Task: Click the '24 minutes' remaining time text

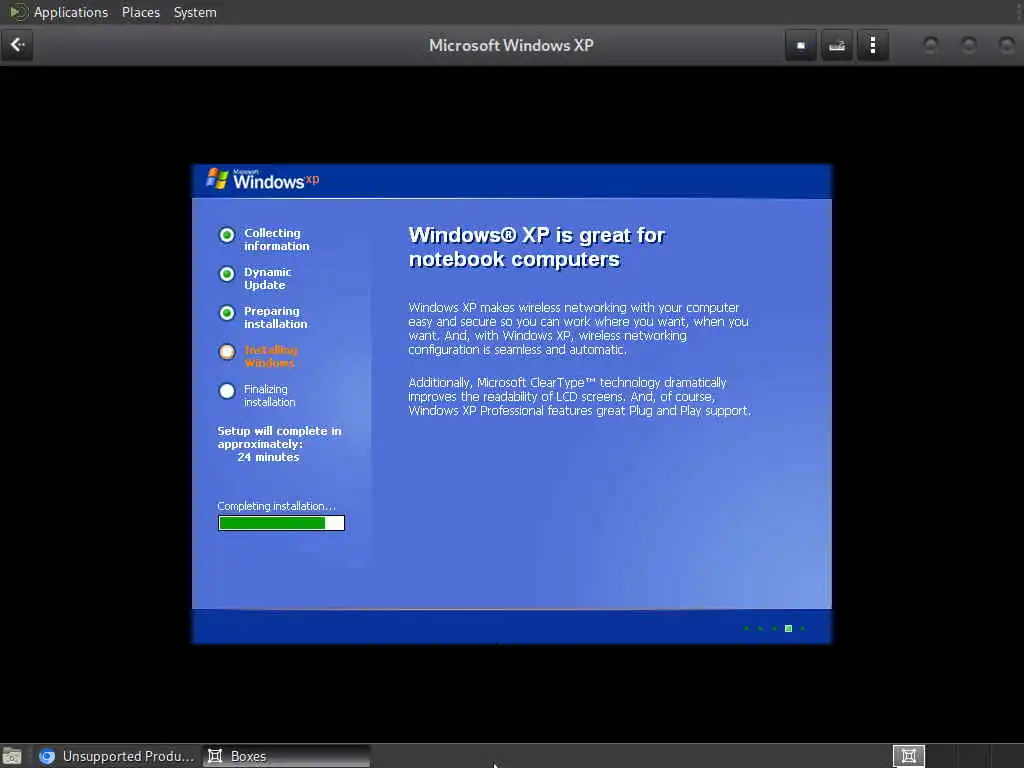Action: point(268,457)
